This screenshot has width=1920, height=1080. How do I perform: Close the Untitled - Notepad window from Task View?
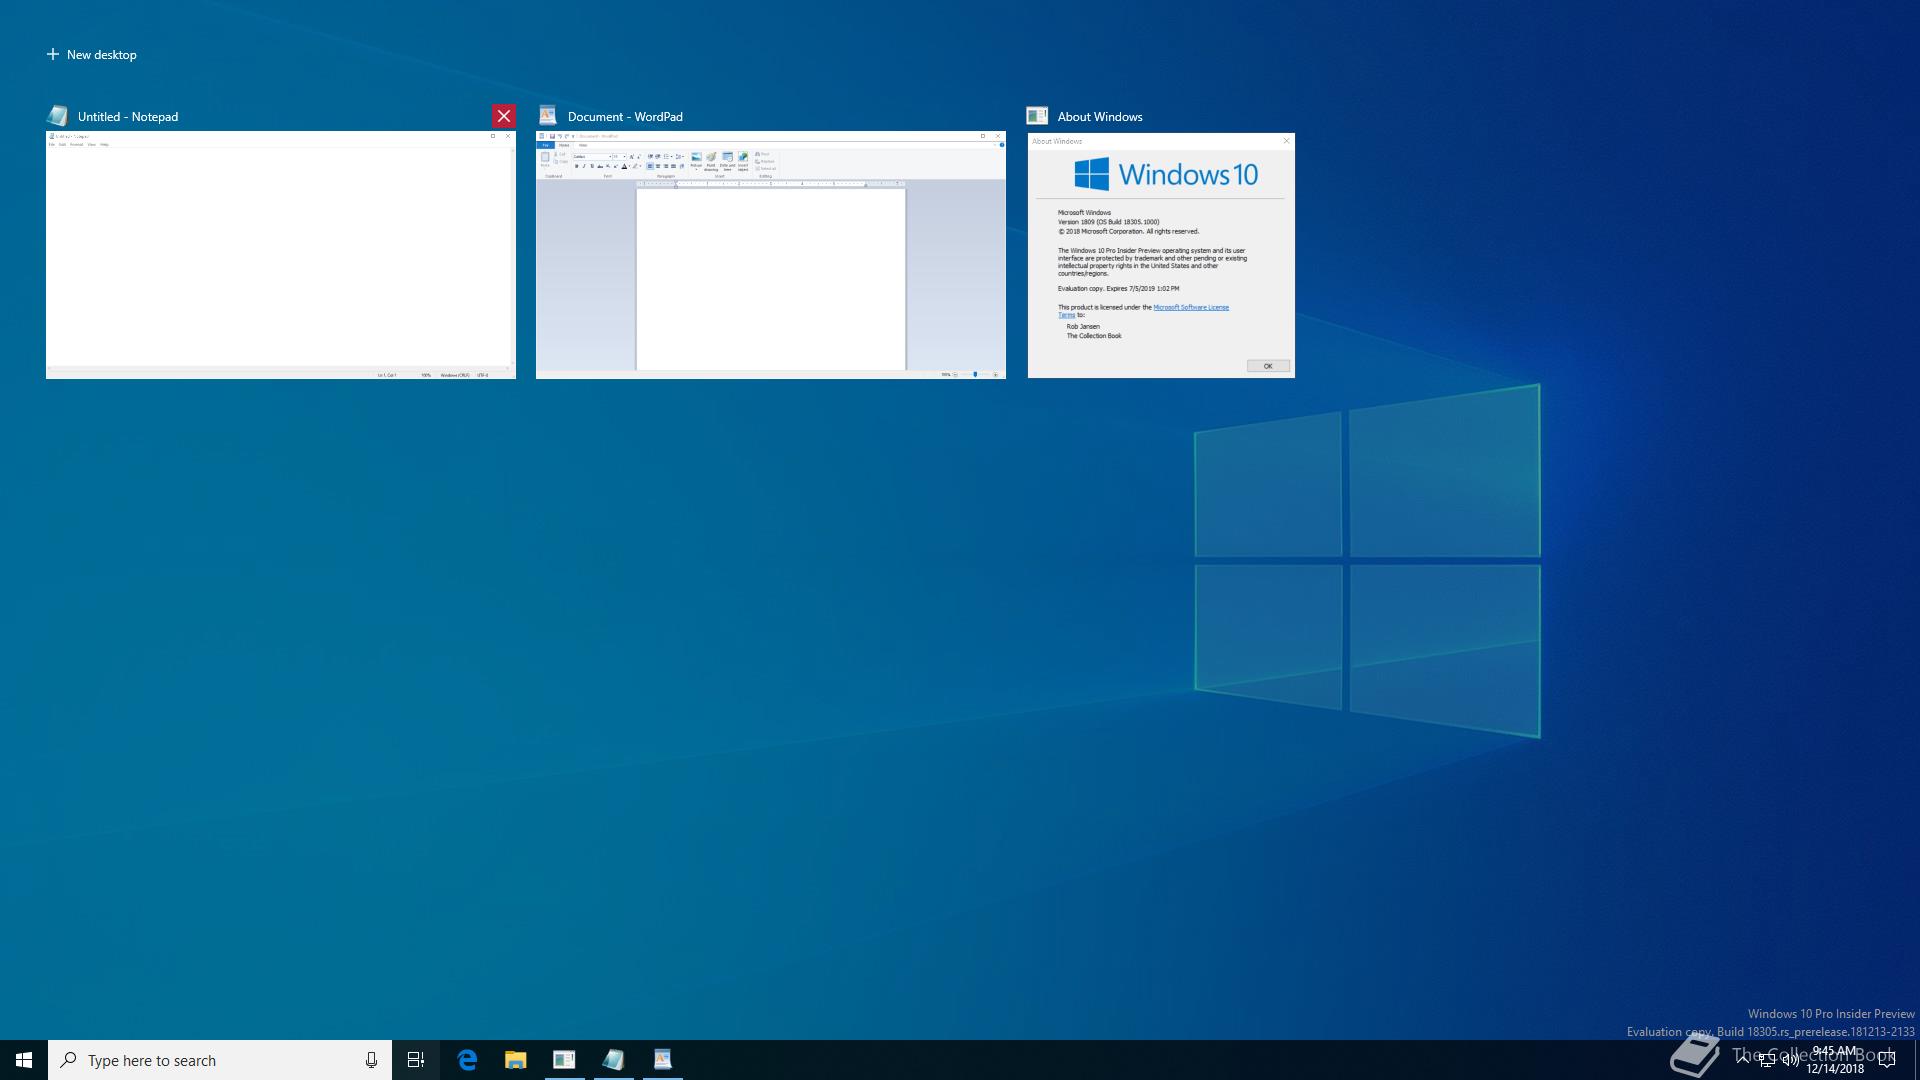pyautogui.click(x=504, y=116)
